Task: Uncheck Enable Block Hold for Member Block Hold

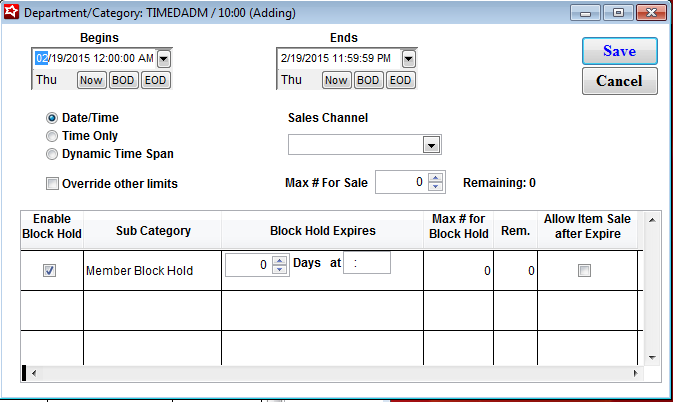Action: pyautogui.click(x=49, y=270)
